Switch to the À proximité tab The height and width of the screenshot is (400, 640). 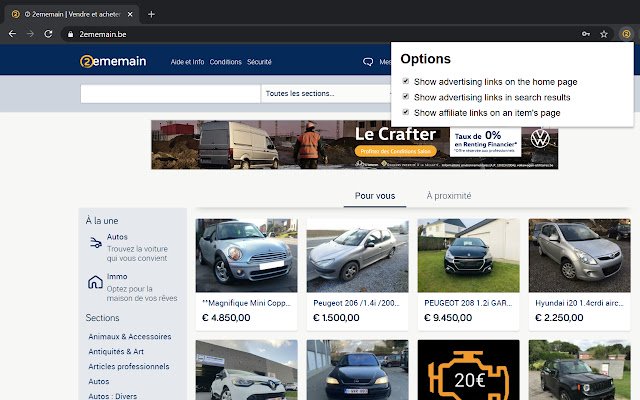point(449,196)
